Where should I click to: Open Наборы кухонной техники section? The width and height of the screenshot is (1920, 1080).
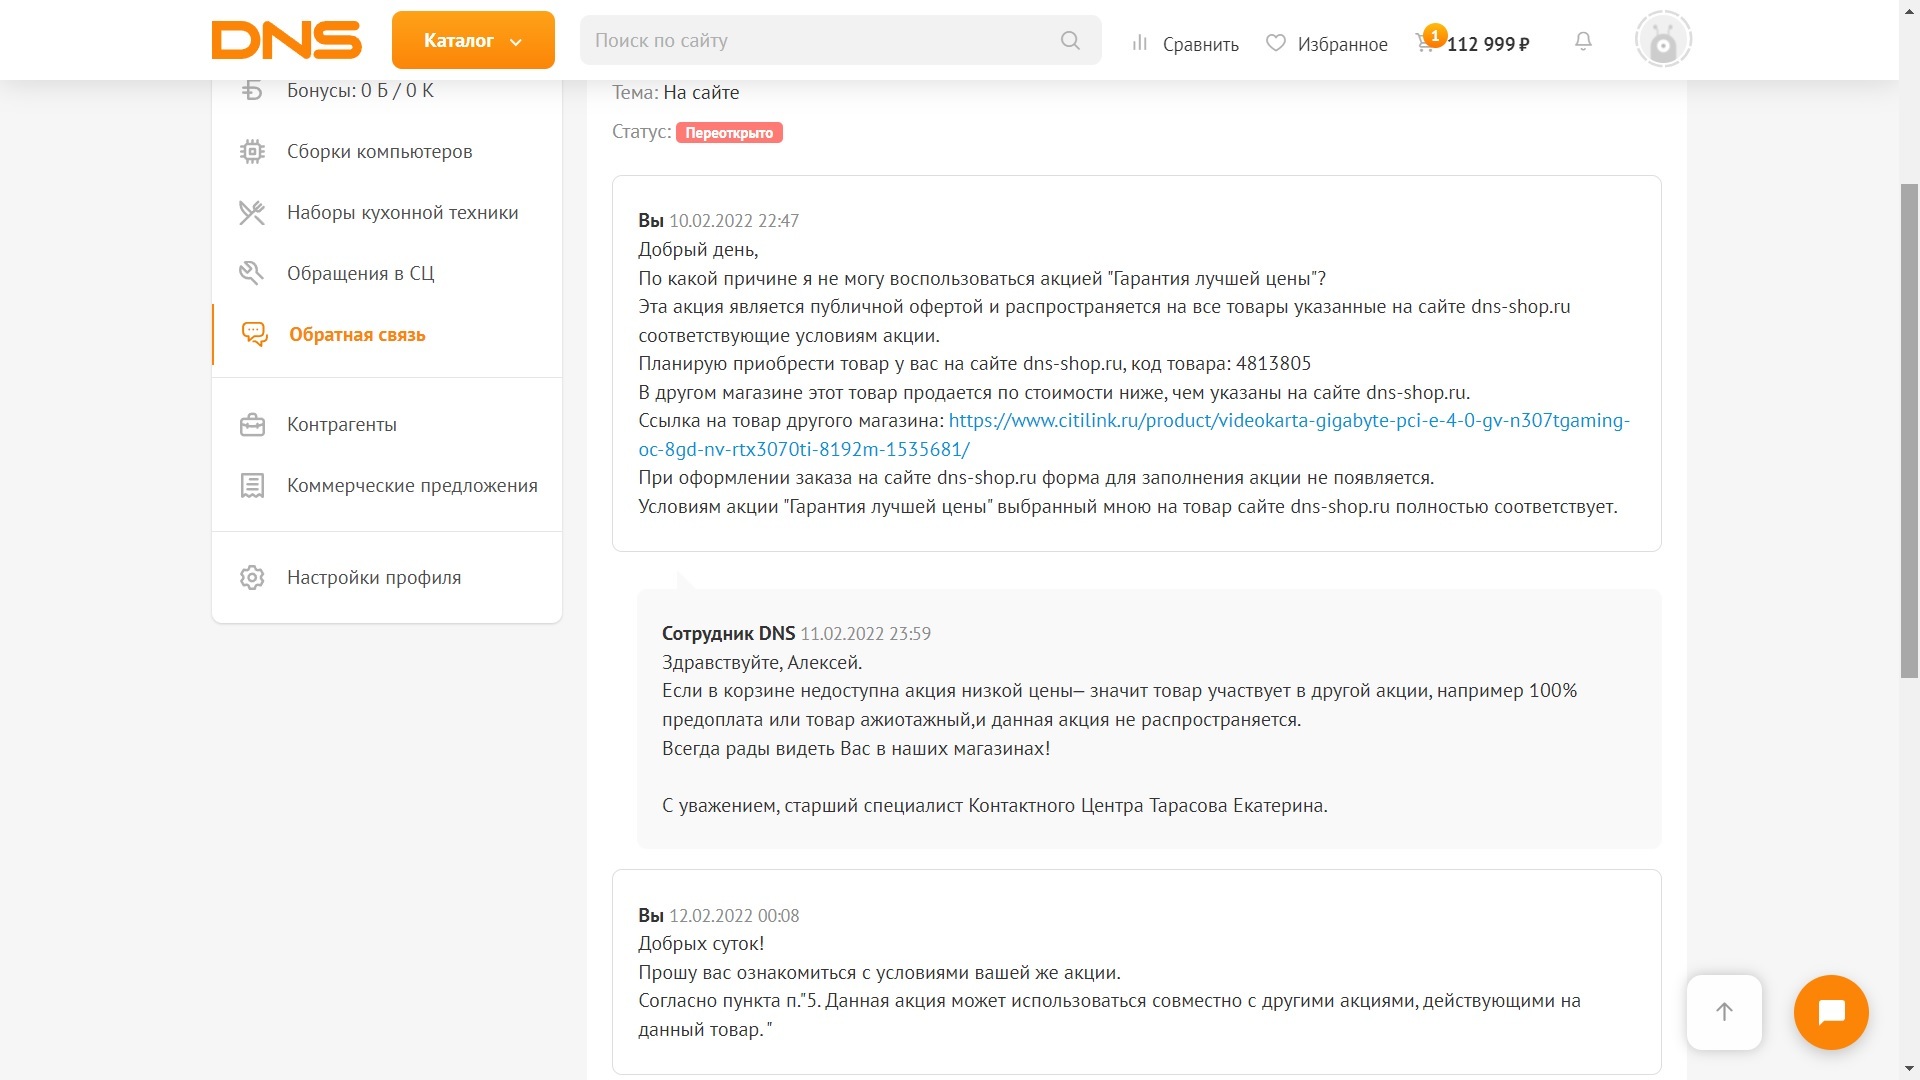pyautogui.click(x=402, y=212)
